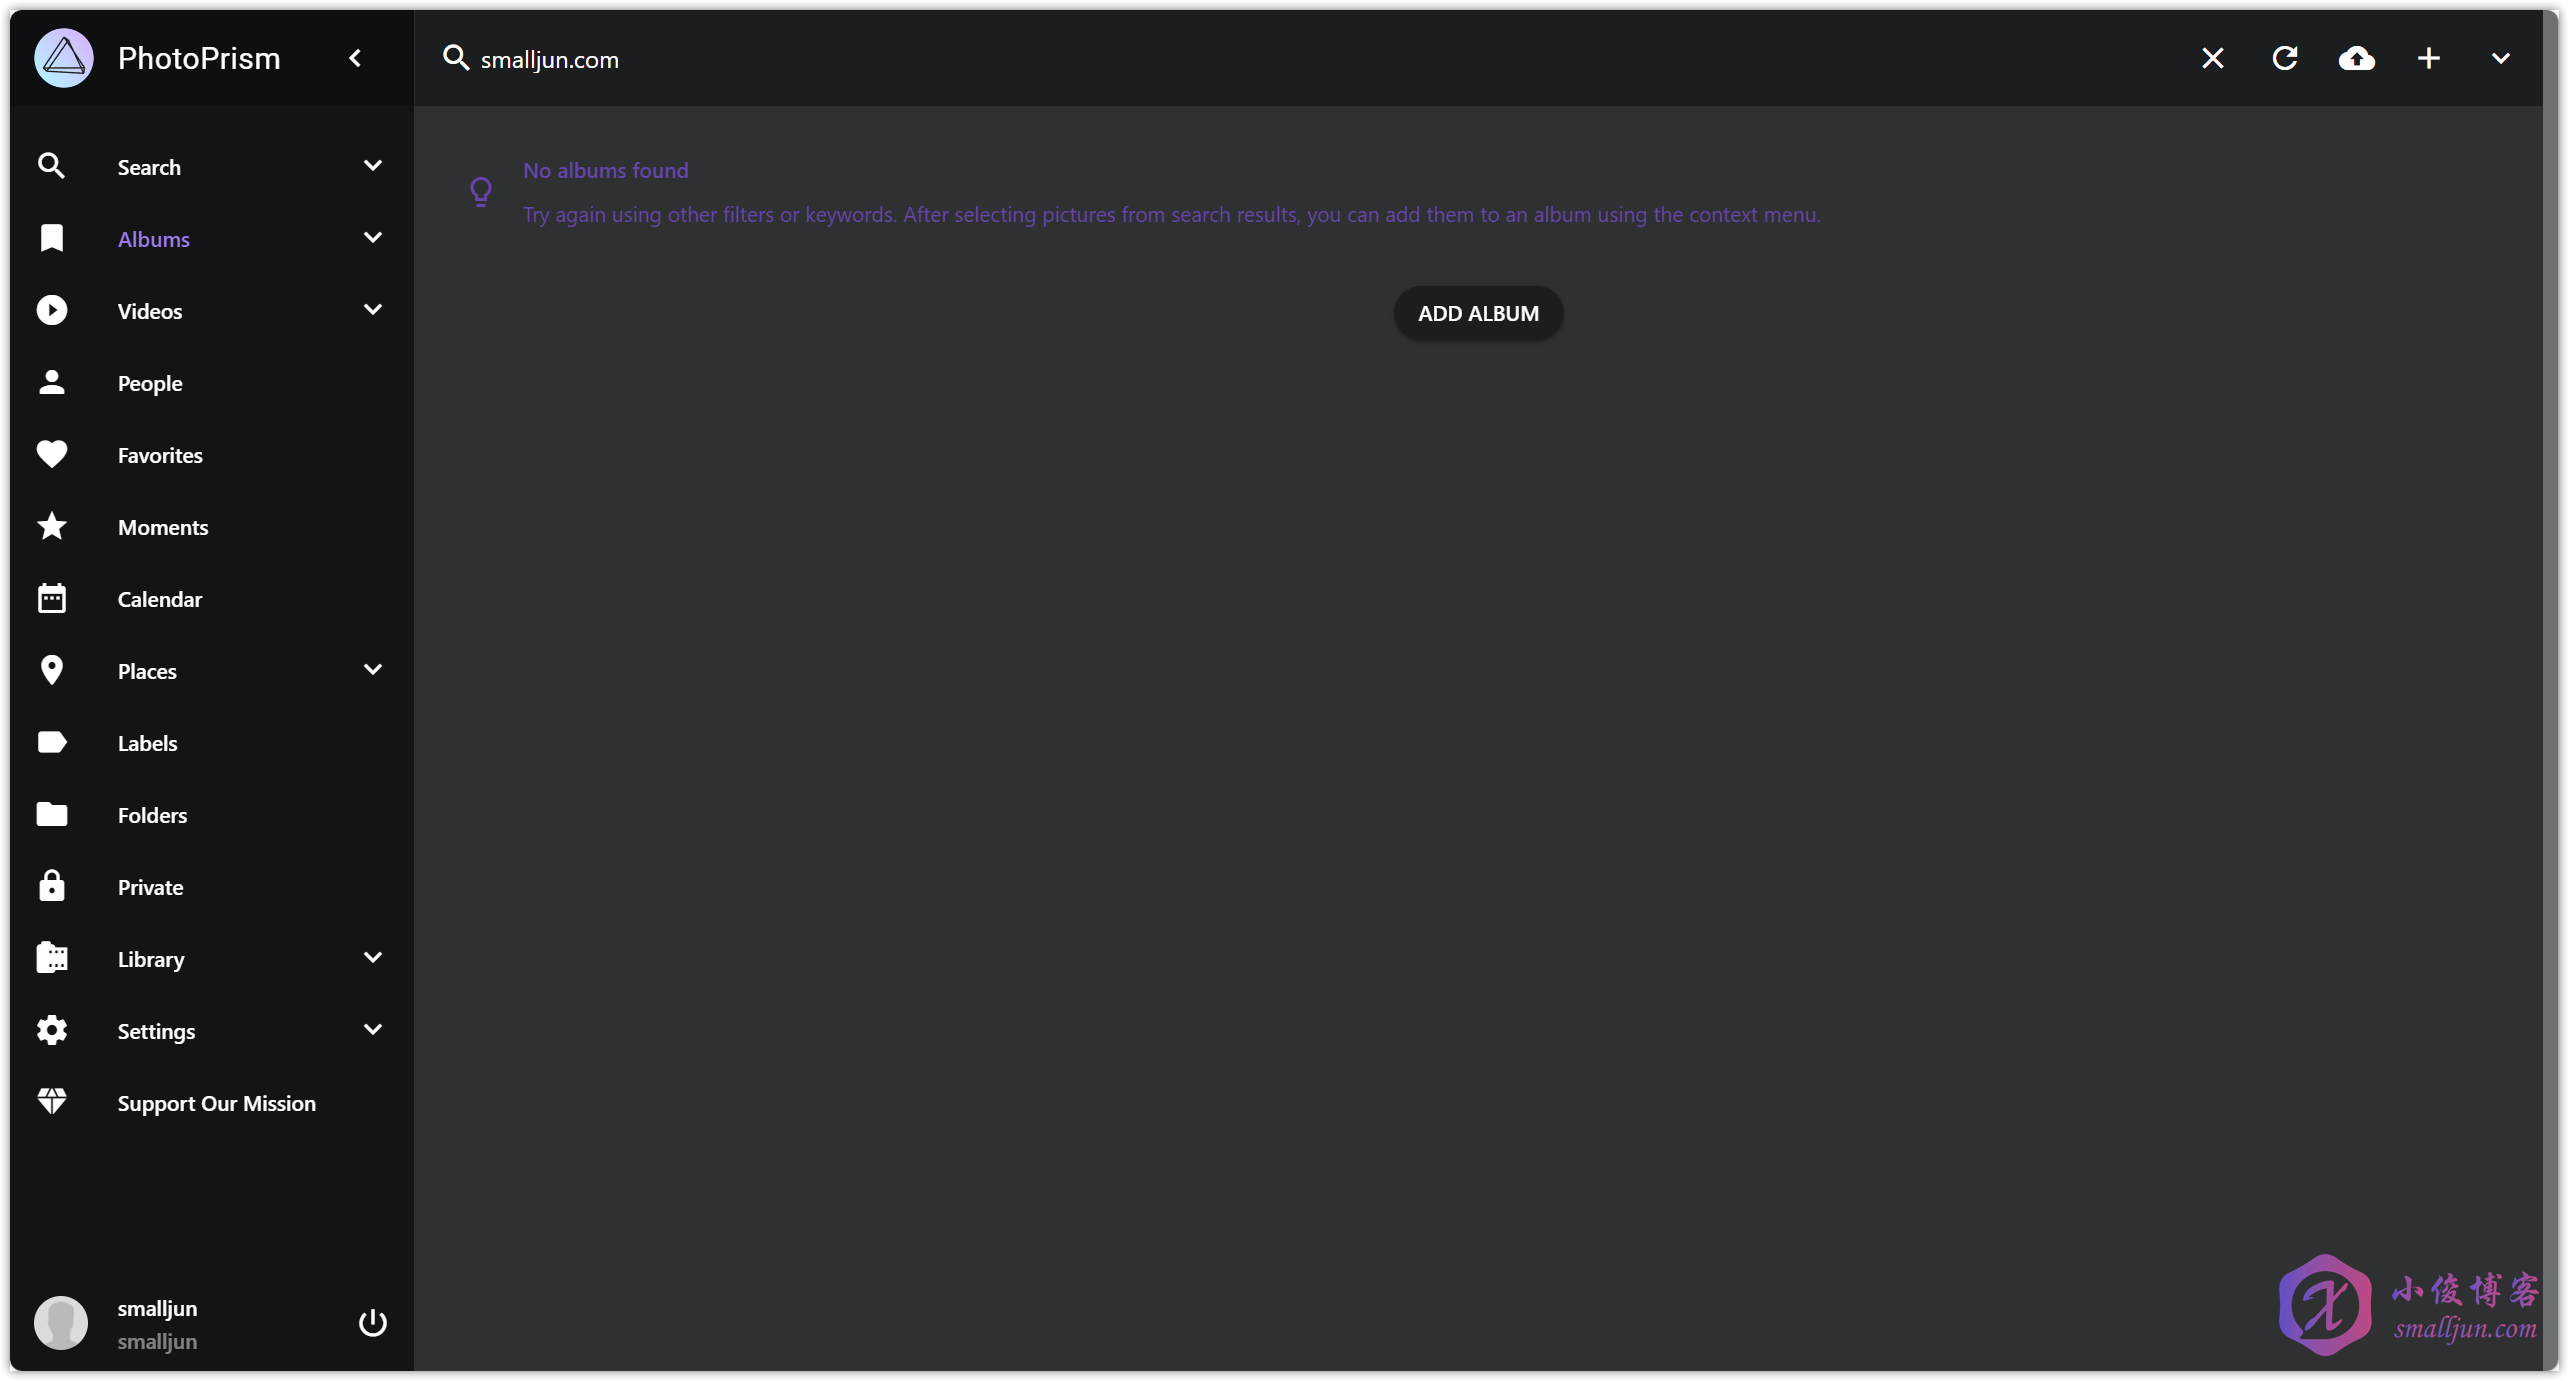Click the Search magnifier sidebar icon
This screenshot has width=2569, height=1381.
(x=51, y=166)
